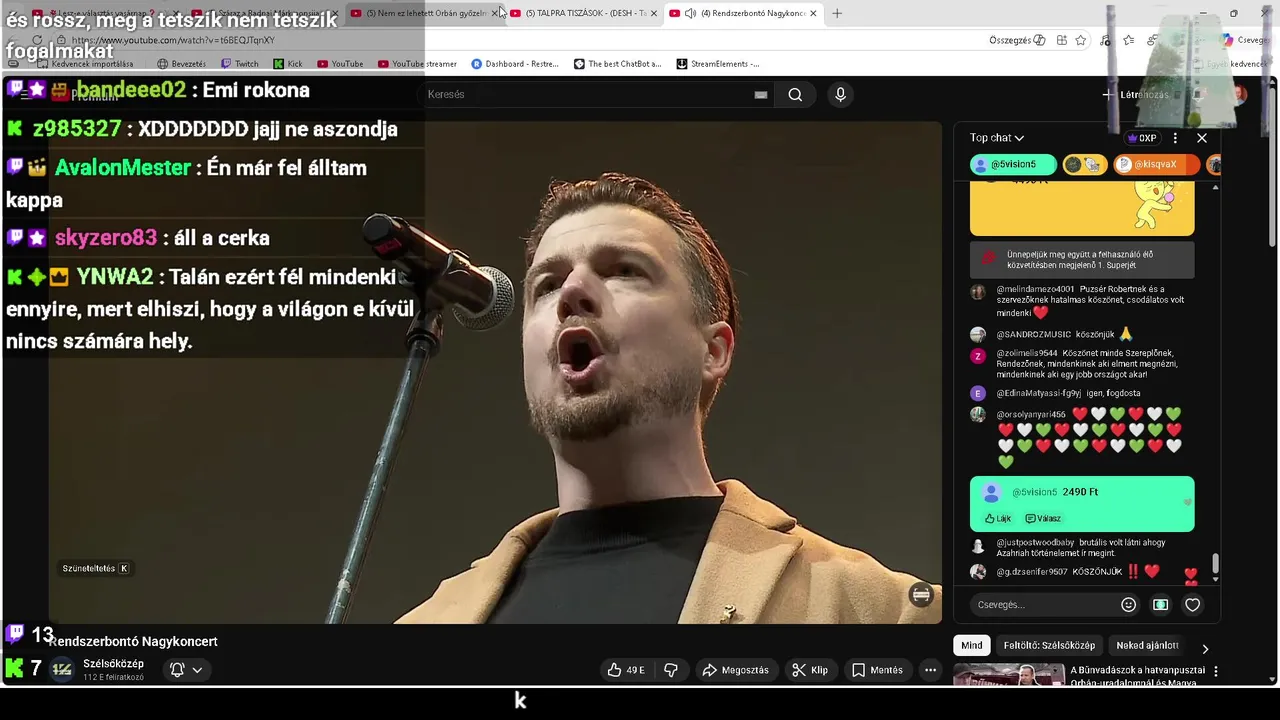Create a clip with the Klip button
Screen dimensions: 1280x720
tap(811, 670)
